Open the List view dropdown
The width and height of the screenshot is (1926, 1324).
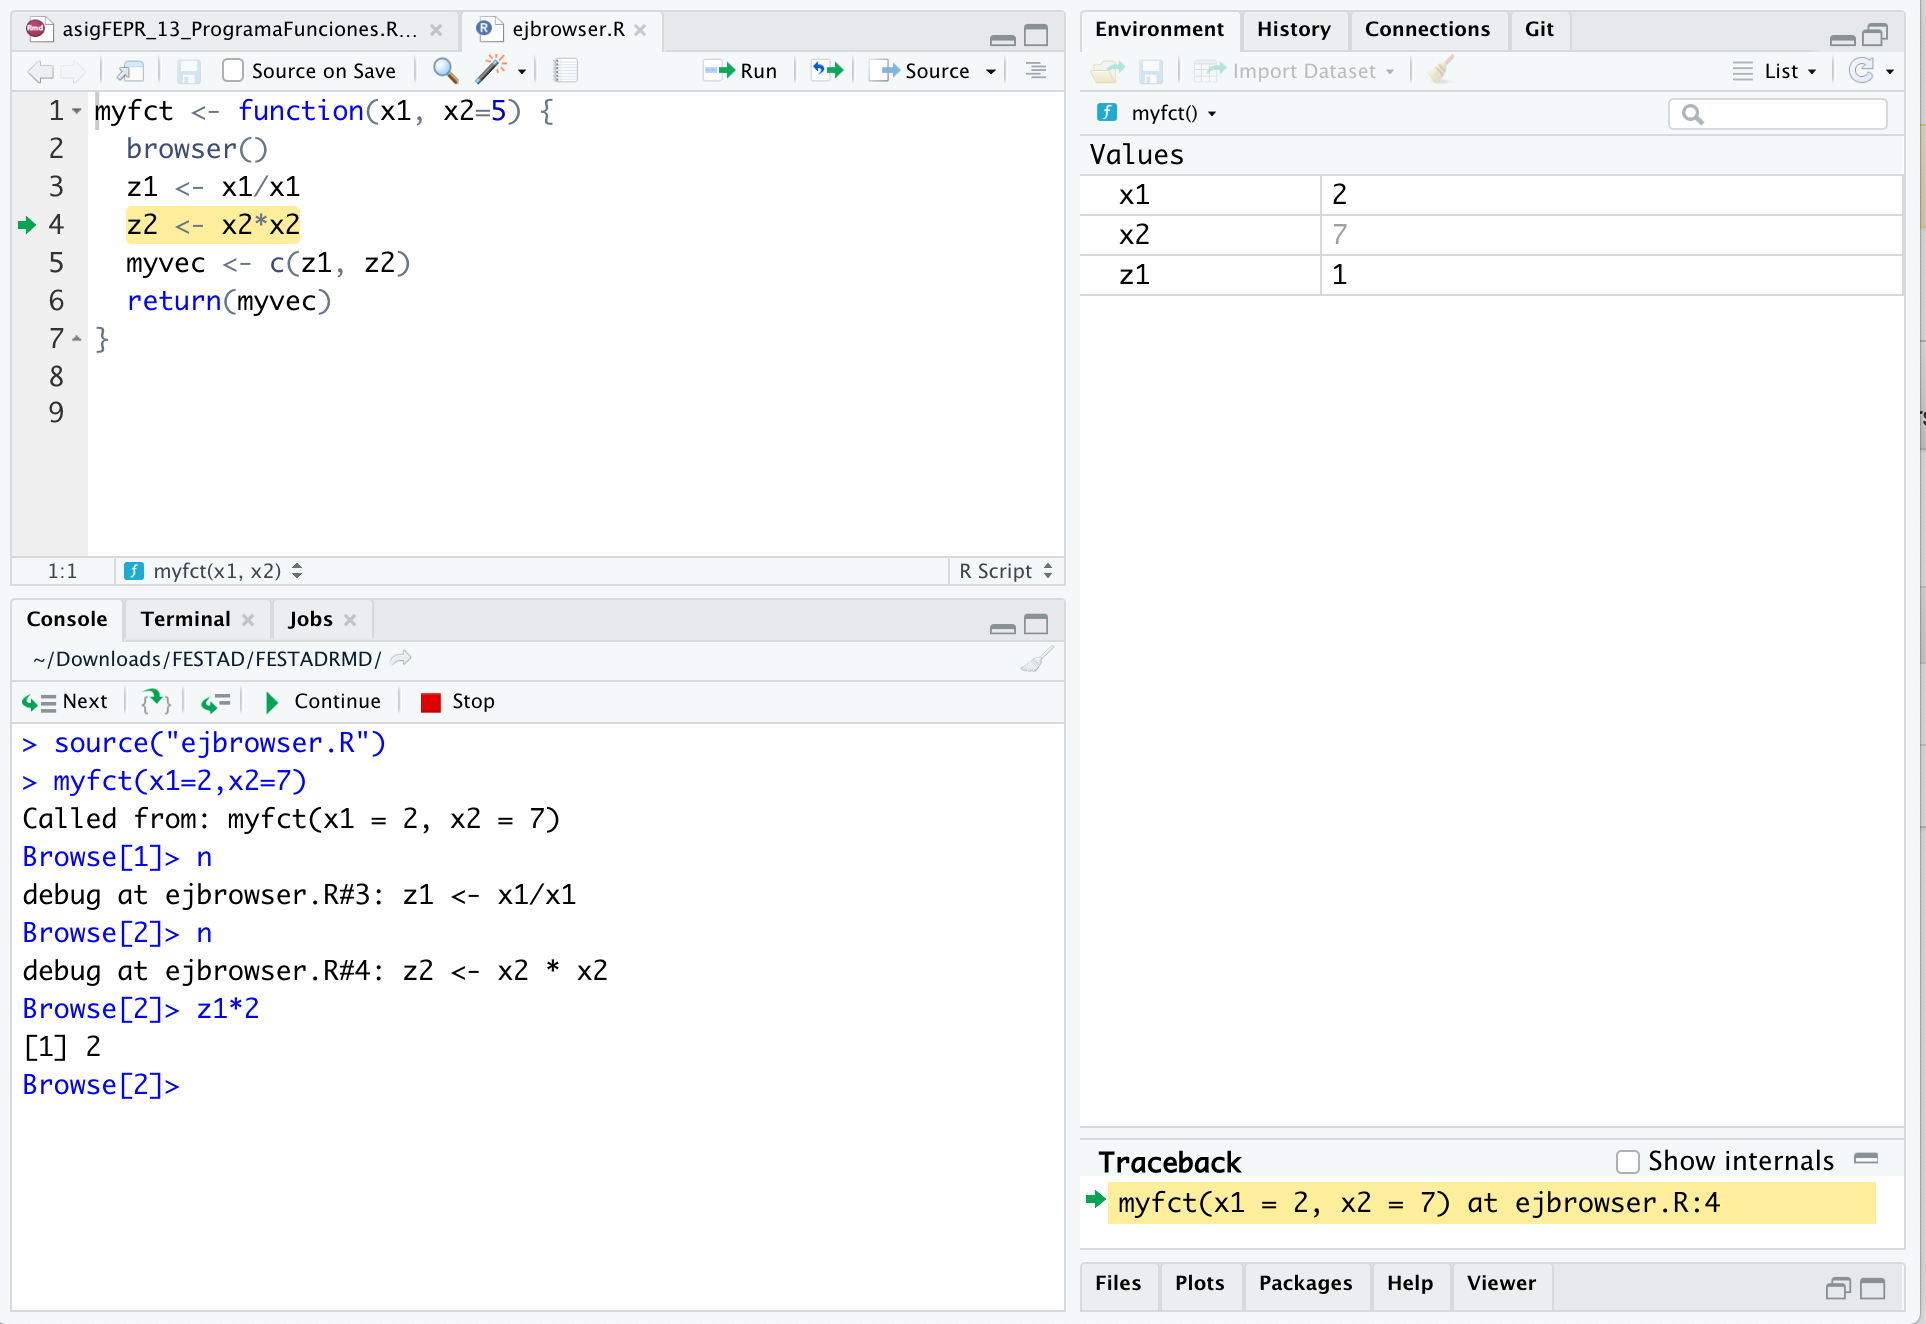(1775, 71)
